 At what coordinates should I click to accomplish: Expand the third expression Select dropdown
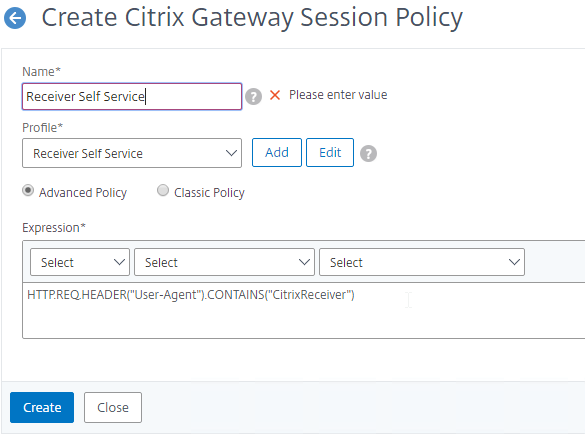point(422,262)
